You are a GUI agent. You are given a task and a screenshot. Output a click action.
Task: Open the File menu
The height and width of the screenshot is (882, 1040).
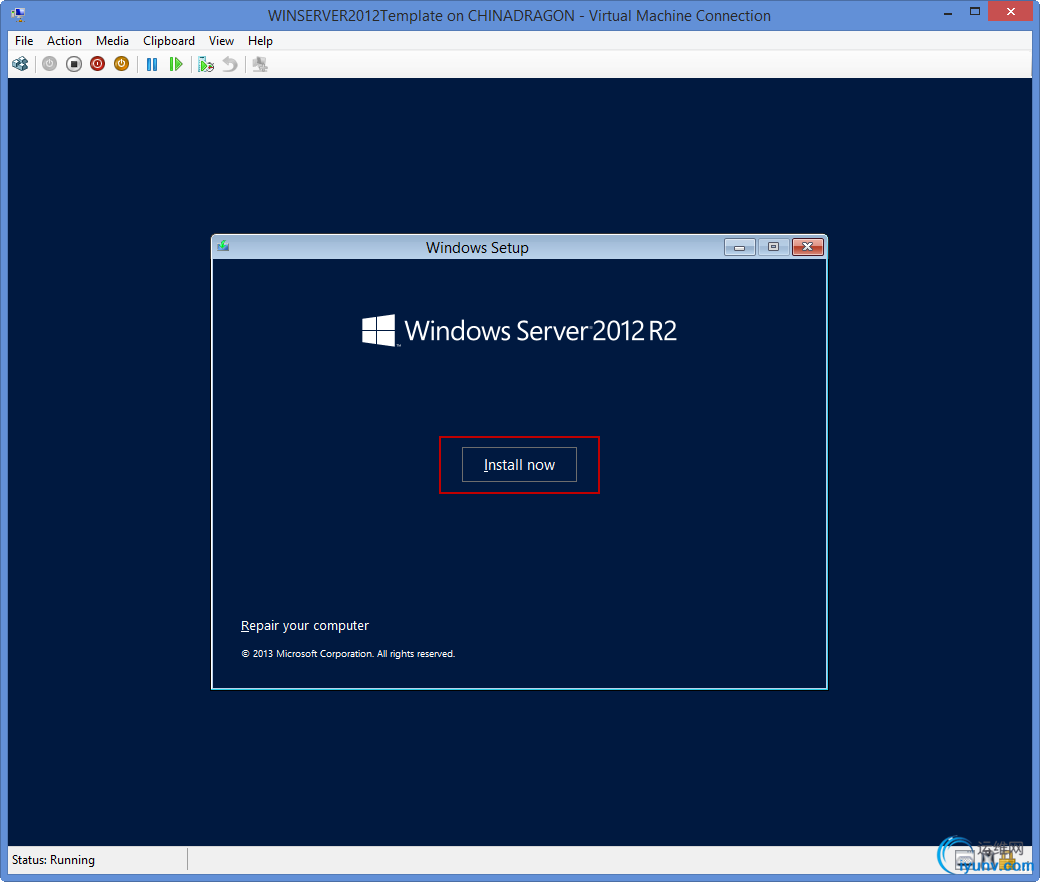click(24, 41)
